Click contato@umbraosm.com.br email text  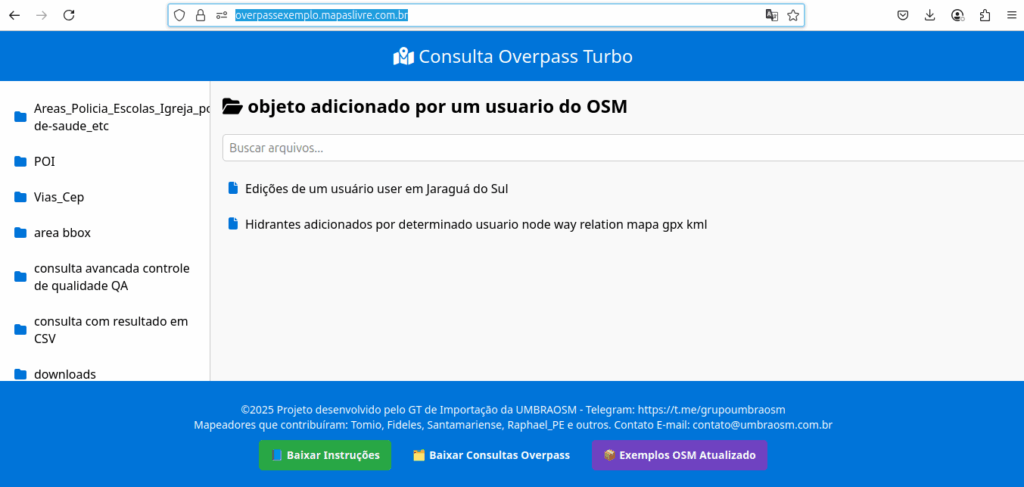tap(762, 425)
